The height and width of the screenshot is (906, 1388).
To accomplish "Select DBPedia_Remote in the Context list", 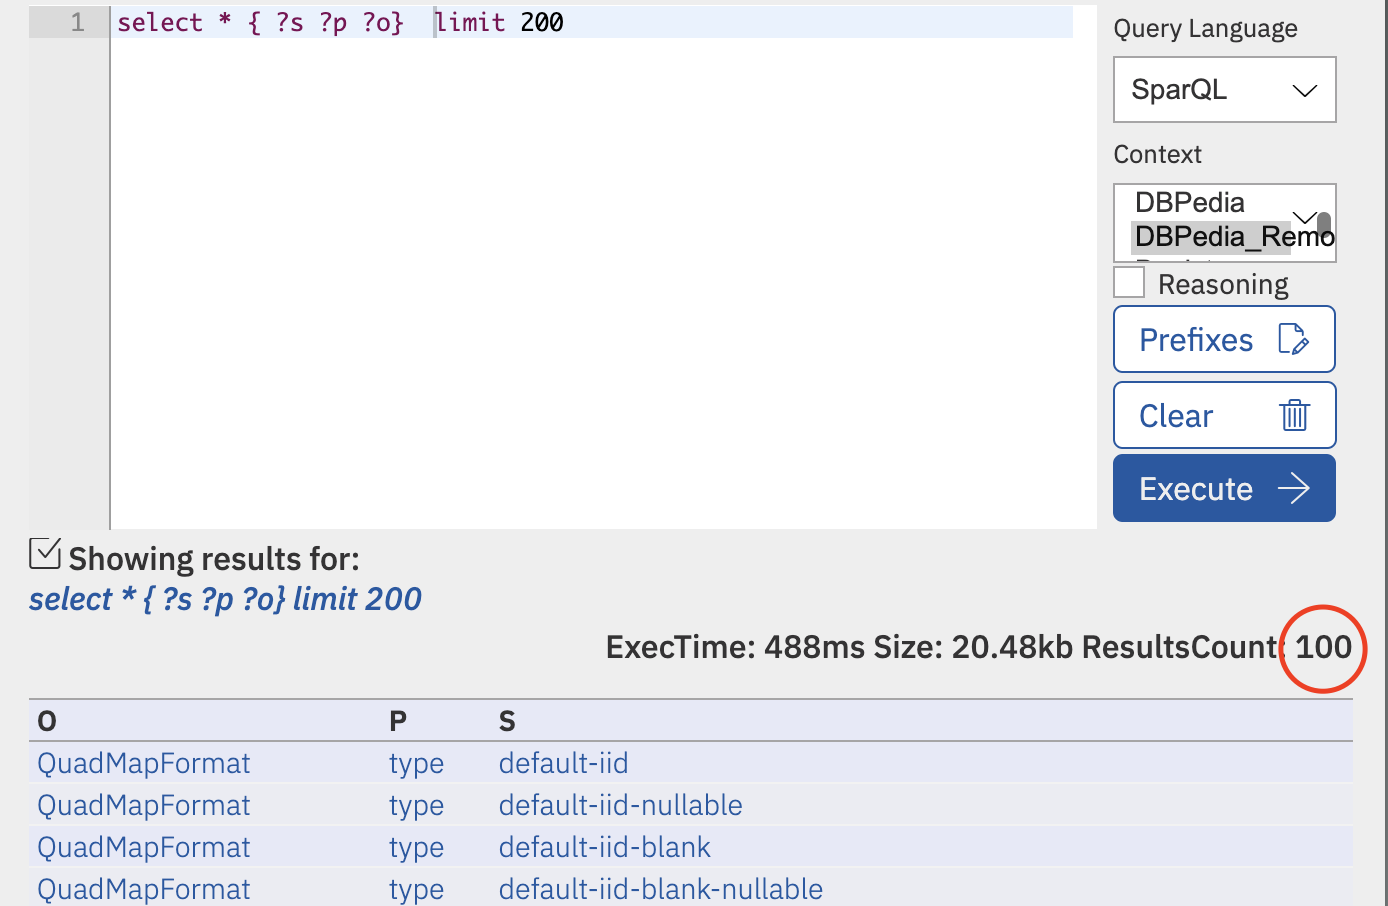I will click(x=1232, y=237).
